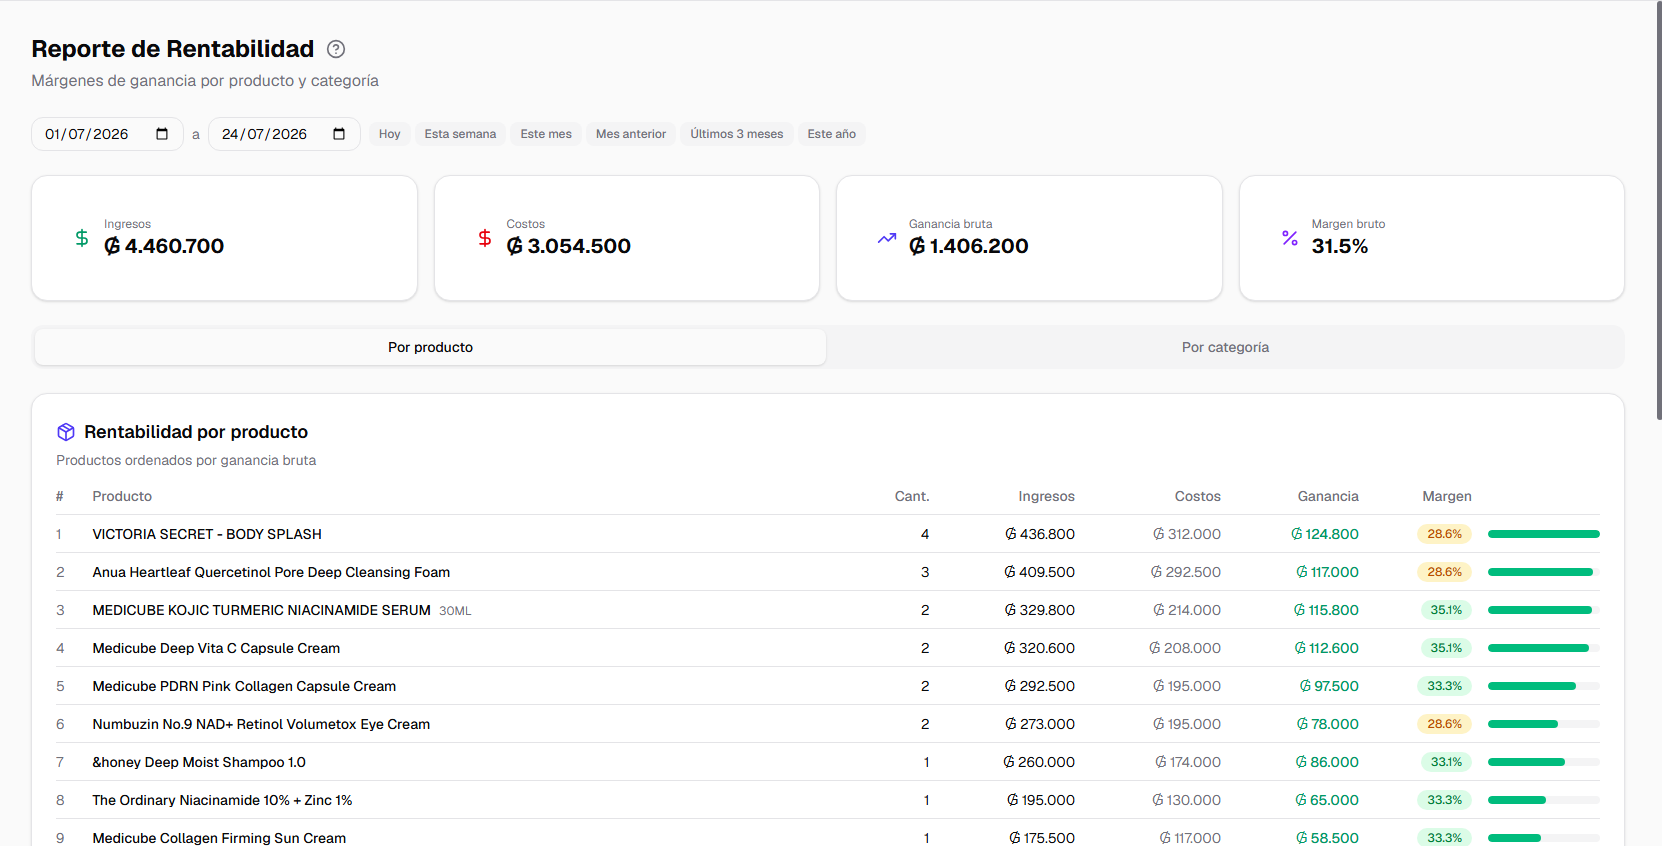Click trending arrow icon in Ganancia bruta card
Screen dimensions: 1662x846
click(x=887, y=238)
